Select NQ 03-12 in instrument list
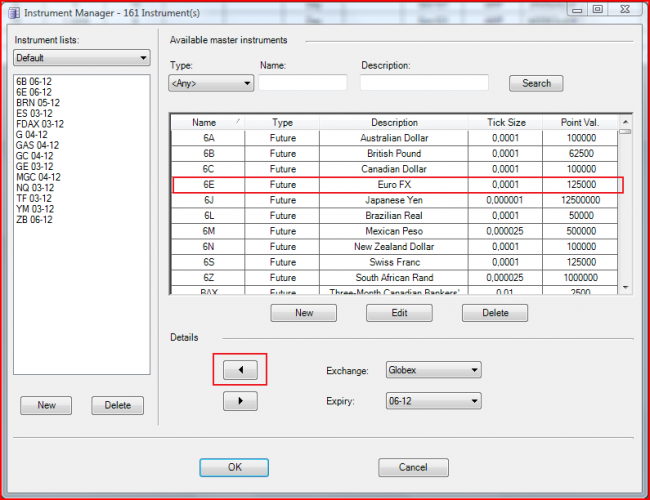Viewport: 650px width, 500px height. (35, 188)
